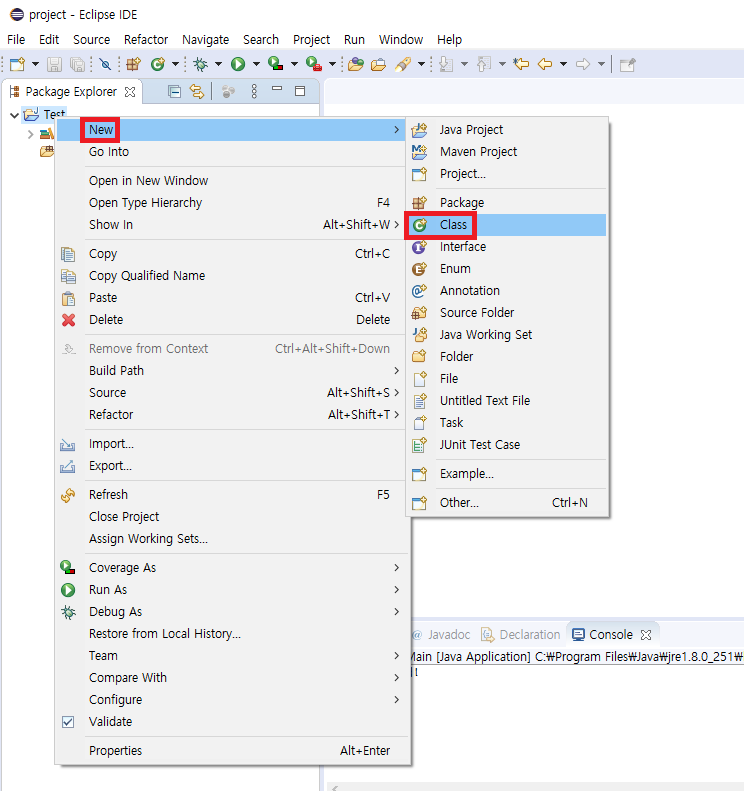Image resolution: width=744 pixels, height=791 pixels.
Task: Choose Maven Project in New submenu
Action: pyautogui.click(x=506, y=152)
